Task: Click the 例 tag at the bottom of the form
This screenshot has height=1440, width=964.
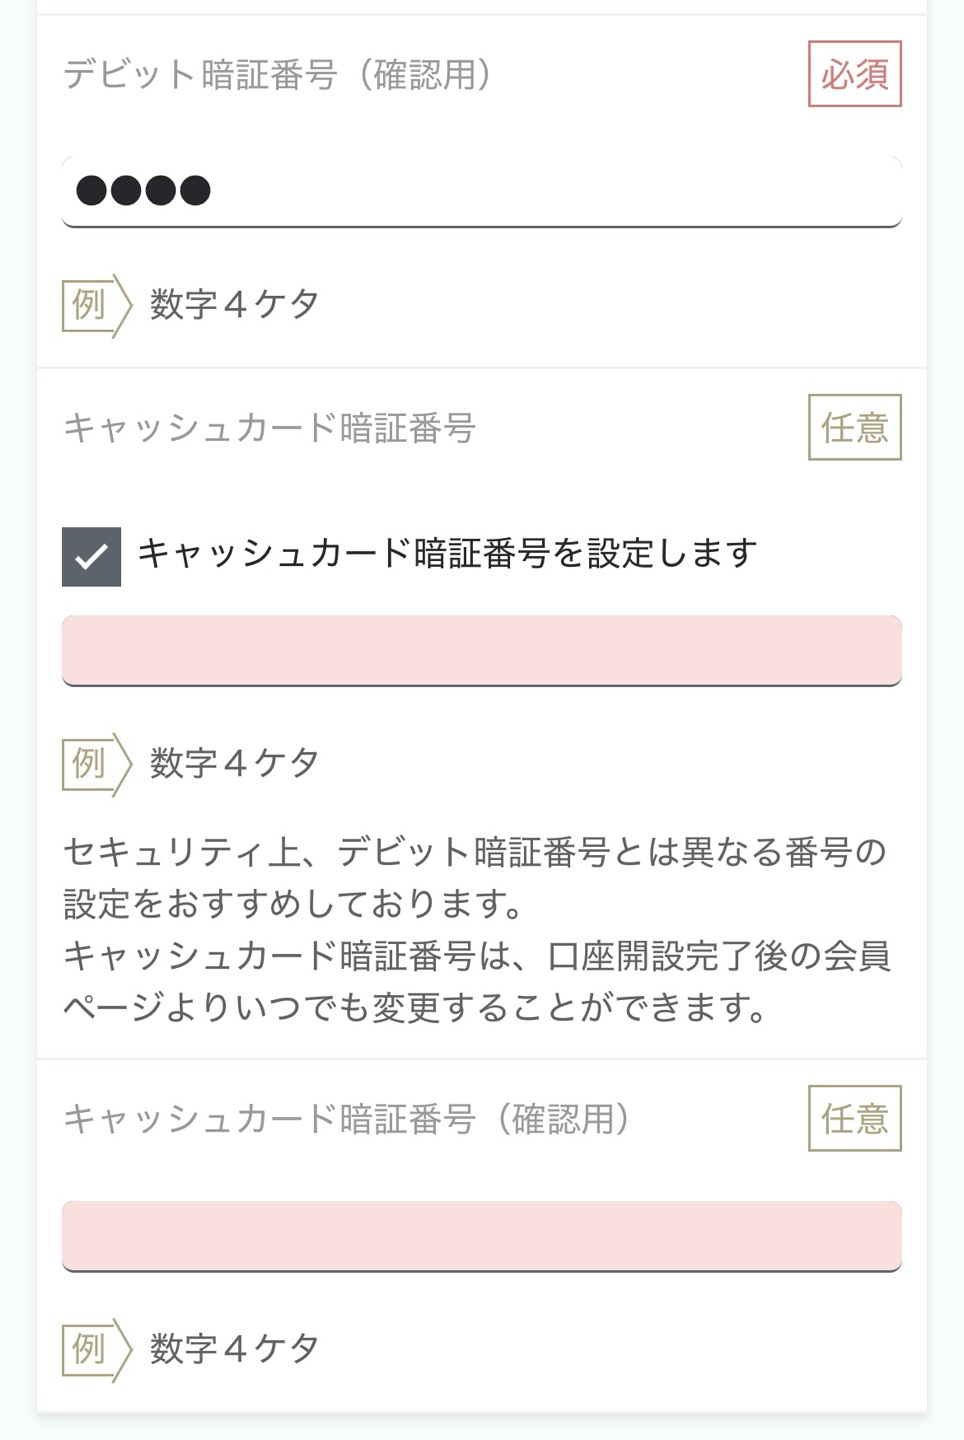Action: click(96, 1350)
